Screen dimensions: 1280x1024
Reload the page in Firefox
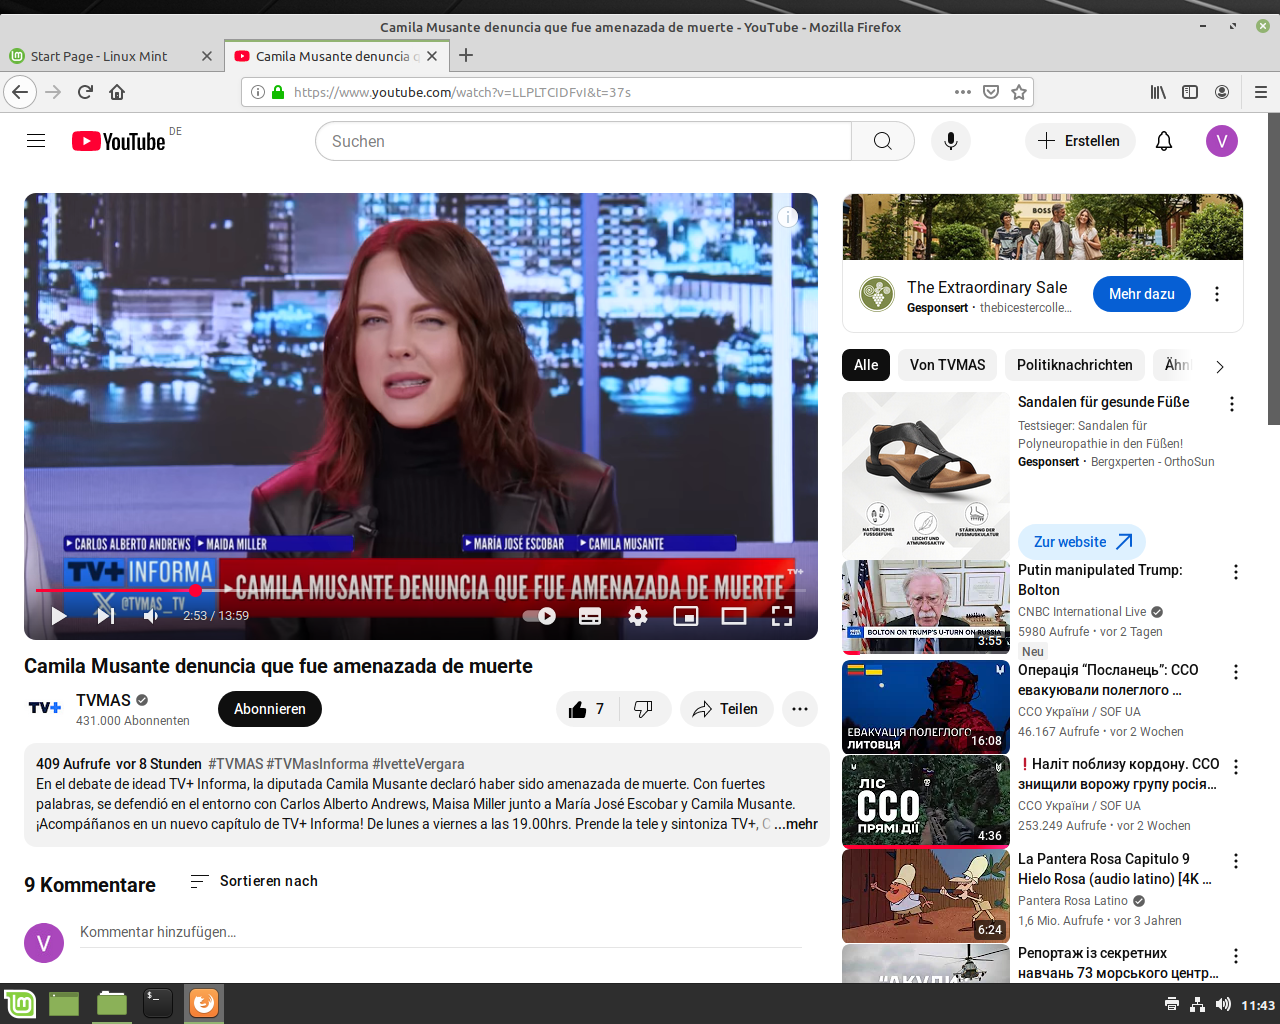[85, 92]
